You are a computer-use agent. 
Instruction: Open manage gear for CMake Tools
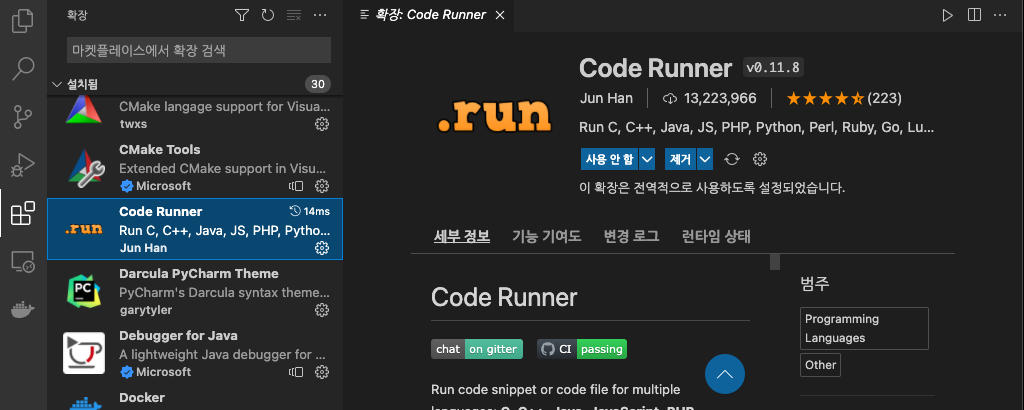[x=321, y=186]
